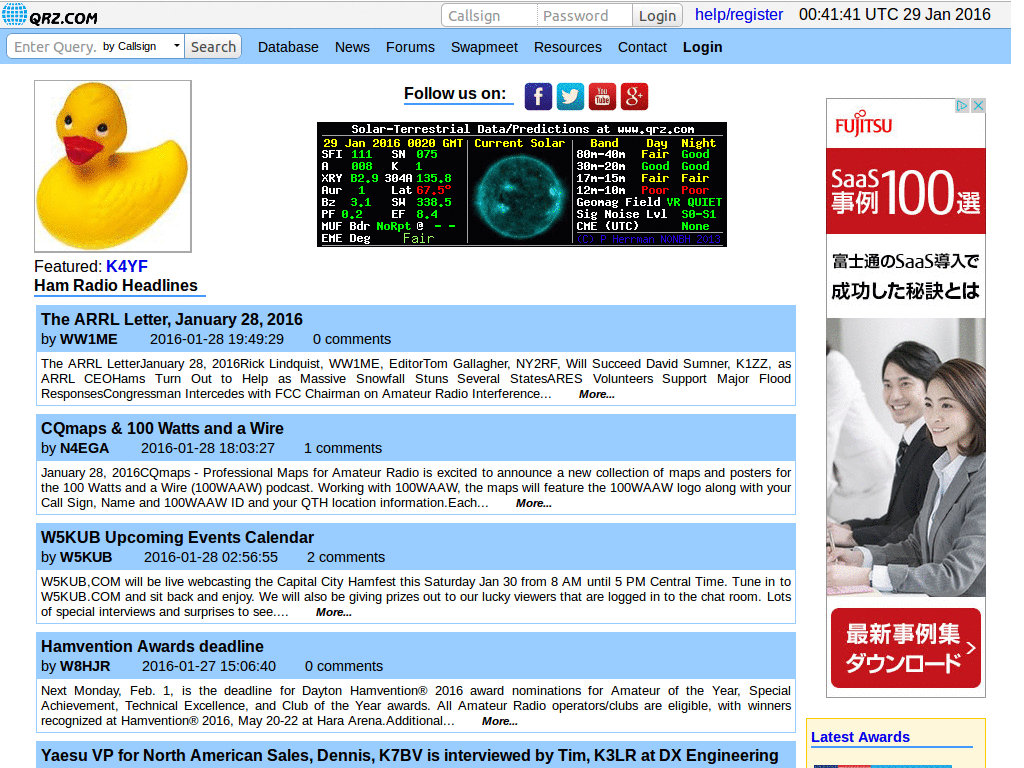Click More... on the ARRL Letter article
Viewport: 1024px width, 768px height.
coord(596,394)
